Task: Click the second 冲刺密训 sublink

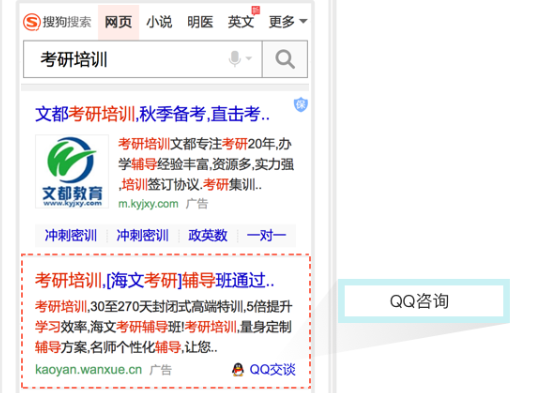Action: 142,235
